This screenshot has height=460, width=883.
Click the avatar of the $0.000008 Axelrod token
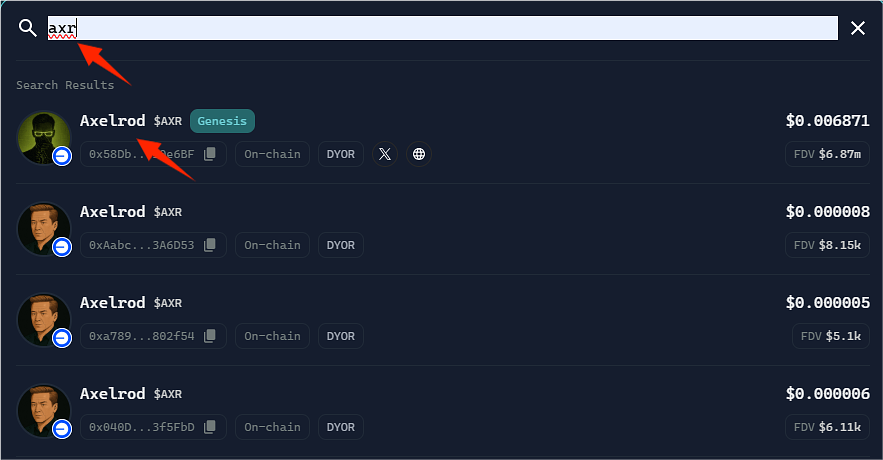tap(44, 228)
